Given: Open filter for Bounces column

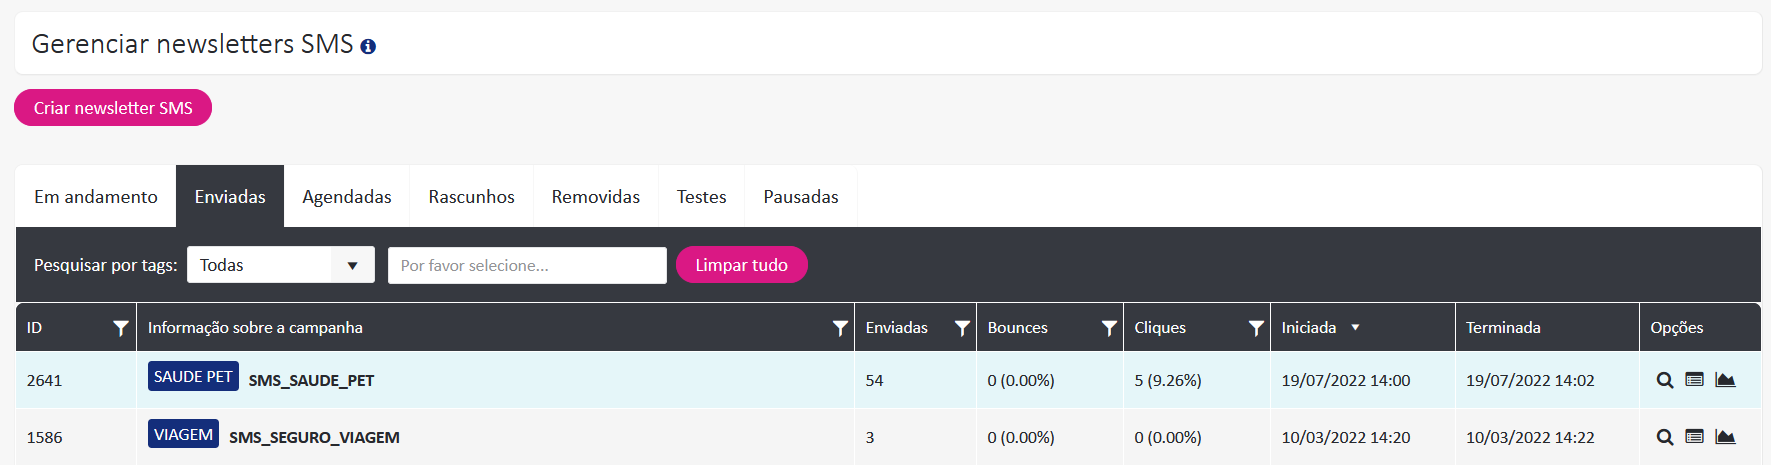Looking at the screenshot, I should [1109, 328].
